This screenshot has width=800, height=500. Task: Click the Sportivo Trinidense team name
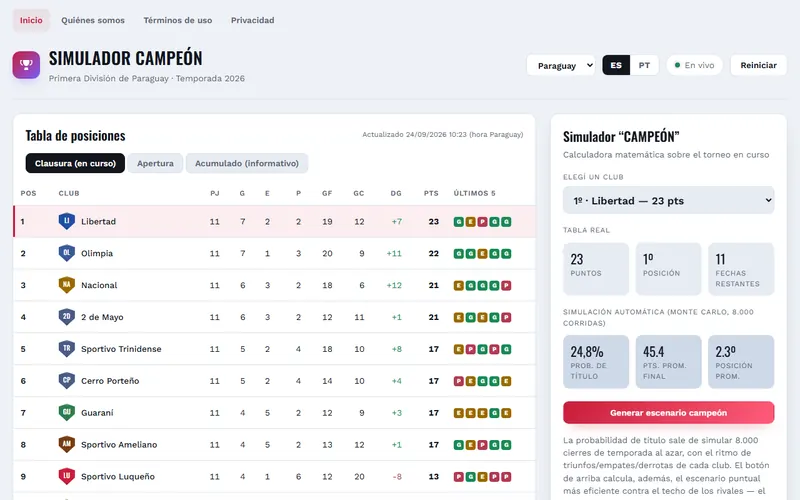[121, 349]
